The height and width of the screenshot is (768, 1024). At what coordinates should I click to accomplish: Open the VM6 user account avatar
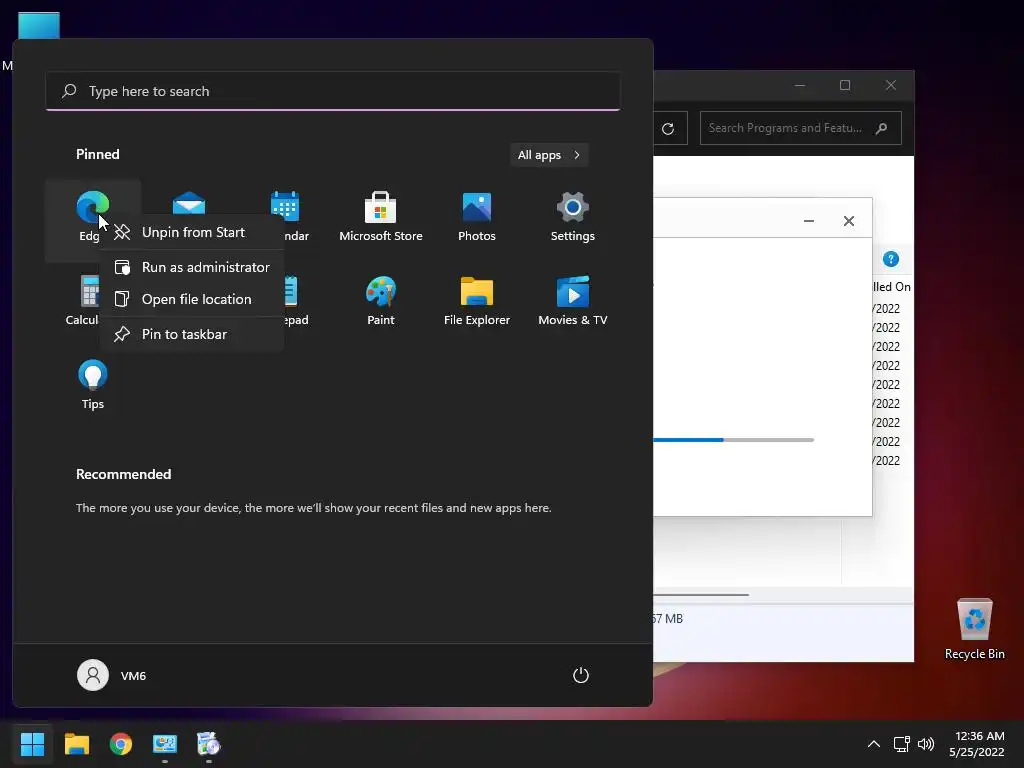coord(93,675)
